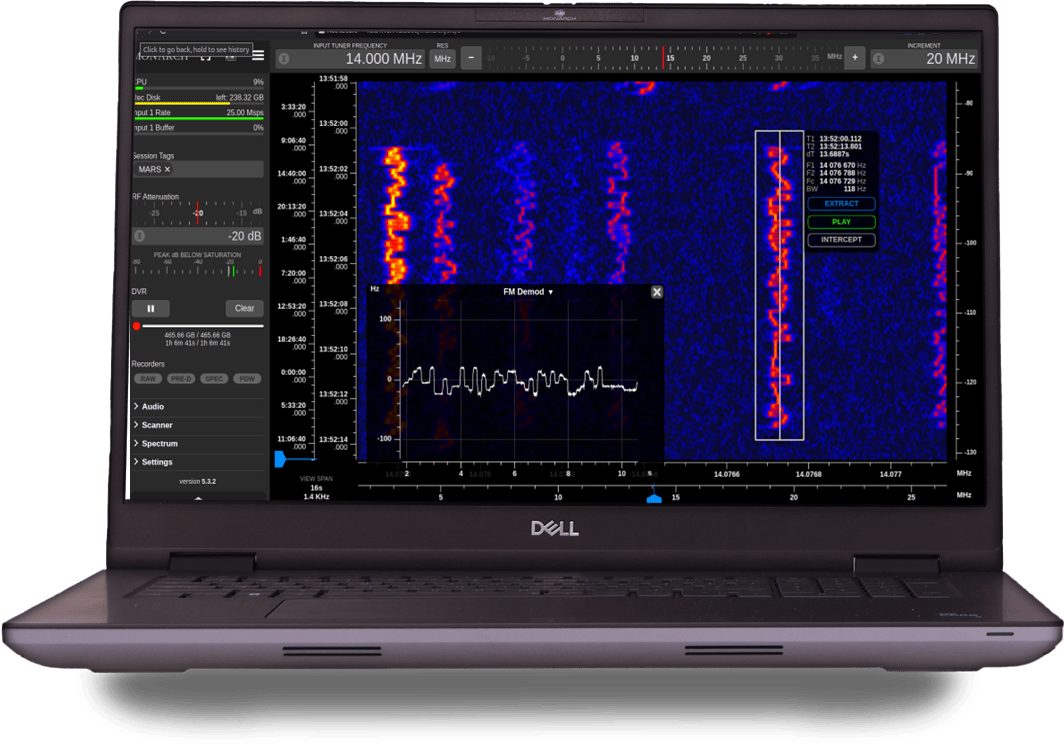
Task: Click the blue time marker on left timeline
Action: click(x=280, y=458)
